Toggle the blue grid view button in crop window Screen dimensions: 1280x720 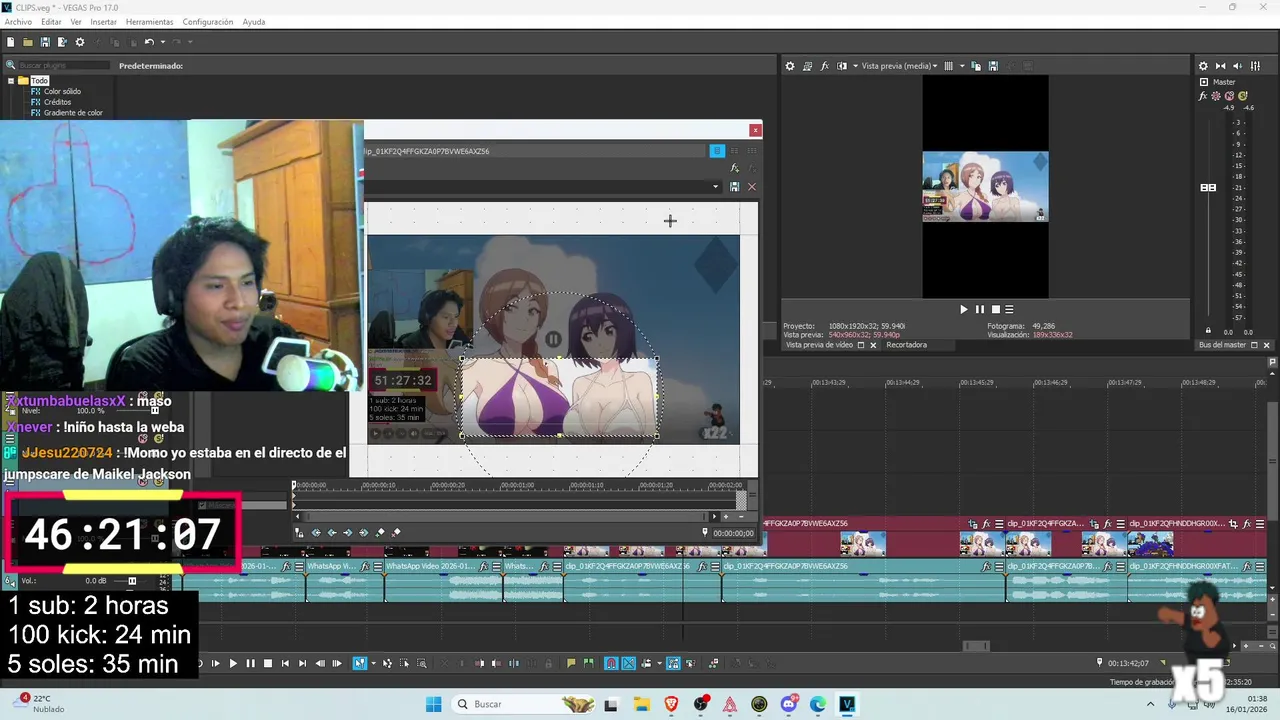tap(717, 151)
